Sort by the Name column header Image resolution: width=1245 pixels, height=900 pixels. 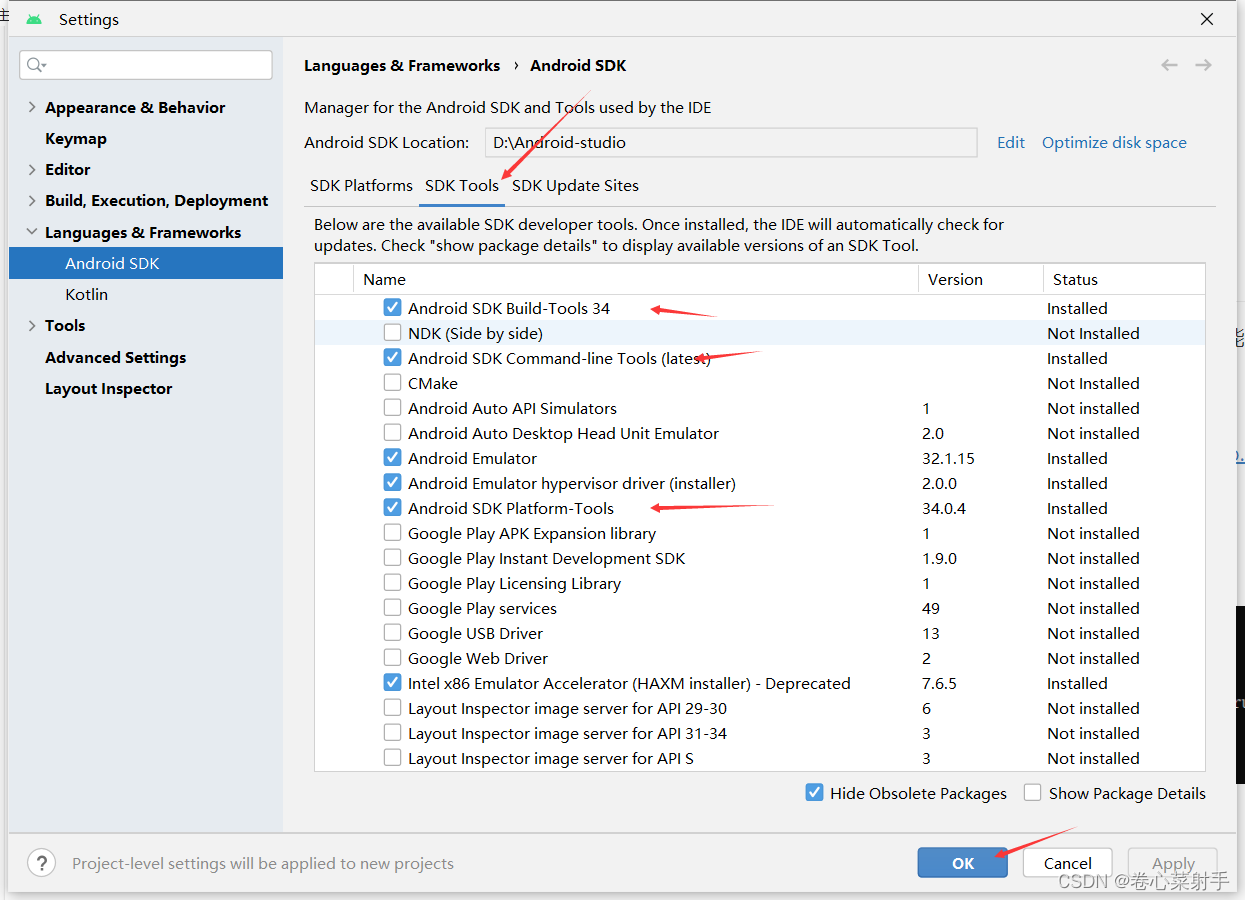[x=636, y=279]
